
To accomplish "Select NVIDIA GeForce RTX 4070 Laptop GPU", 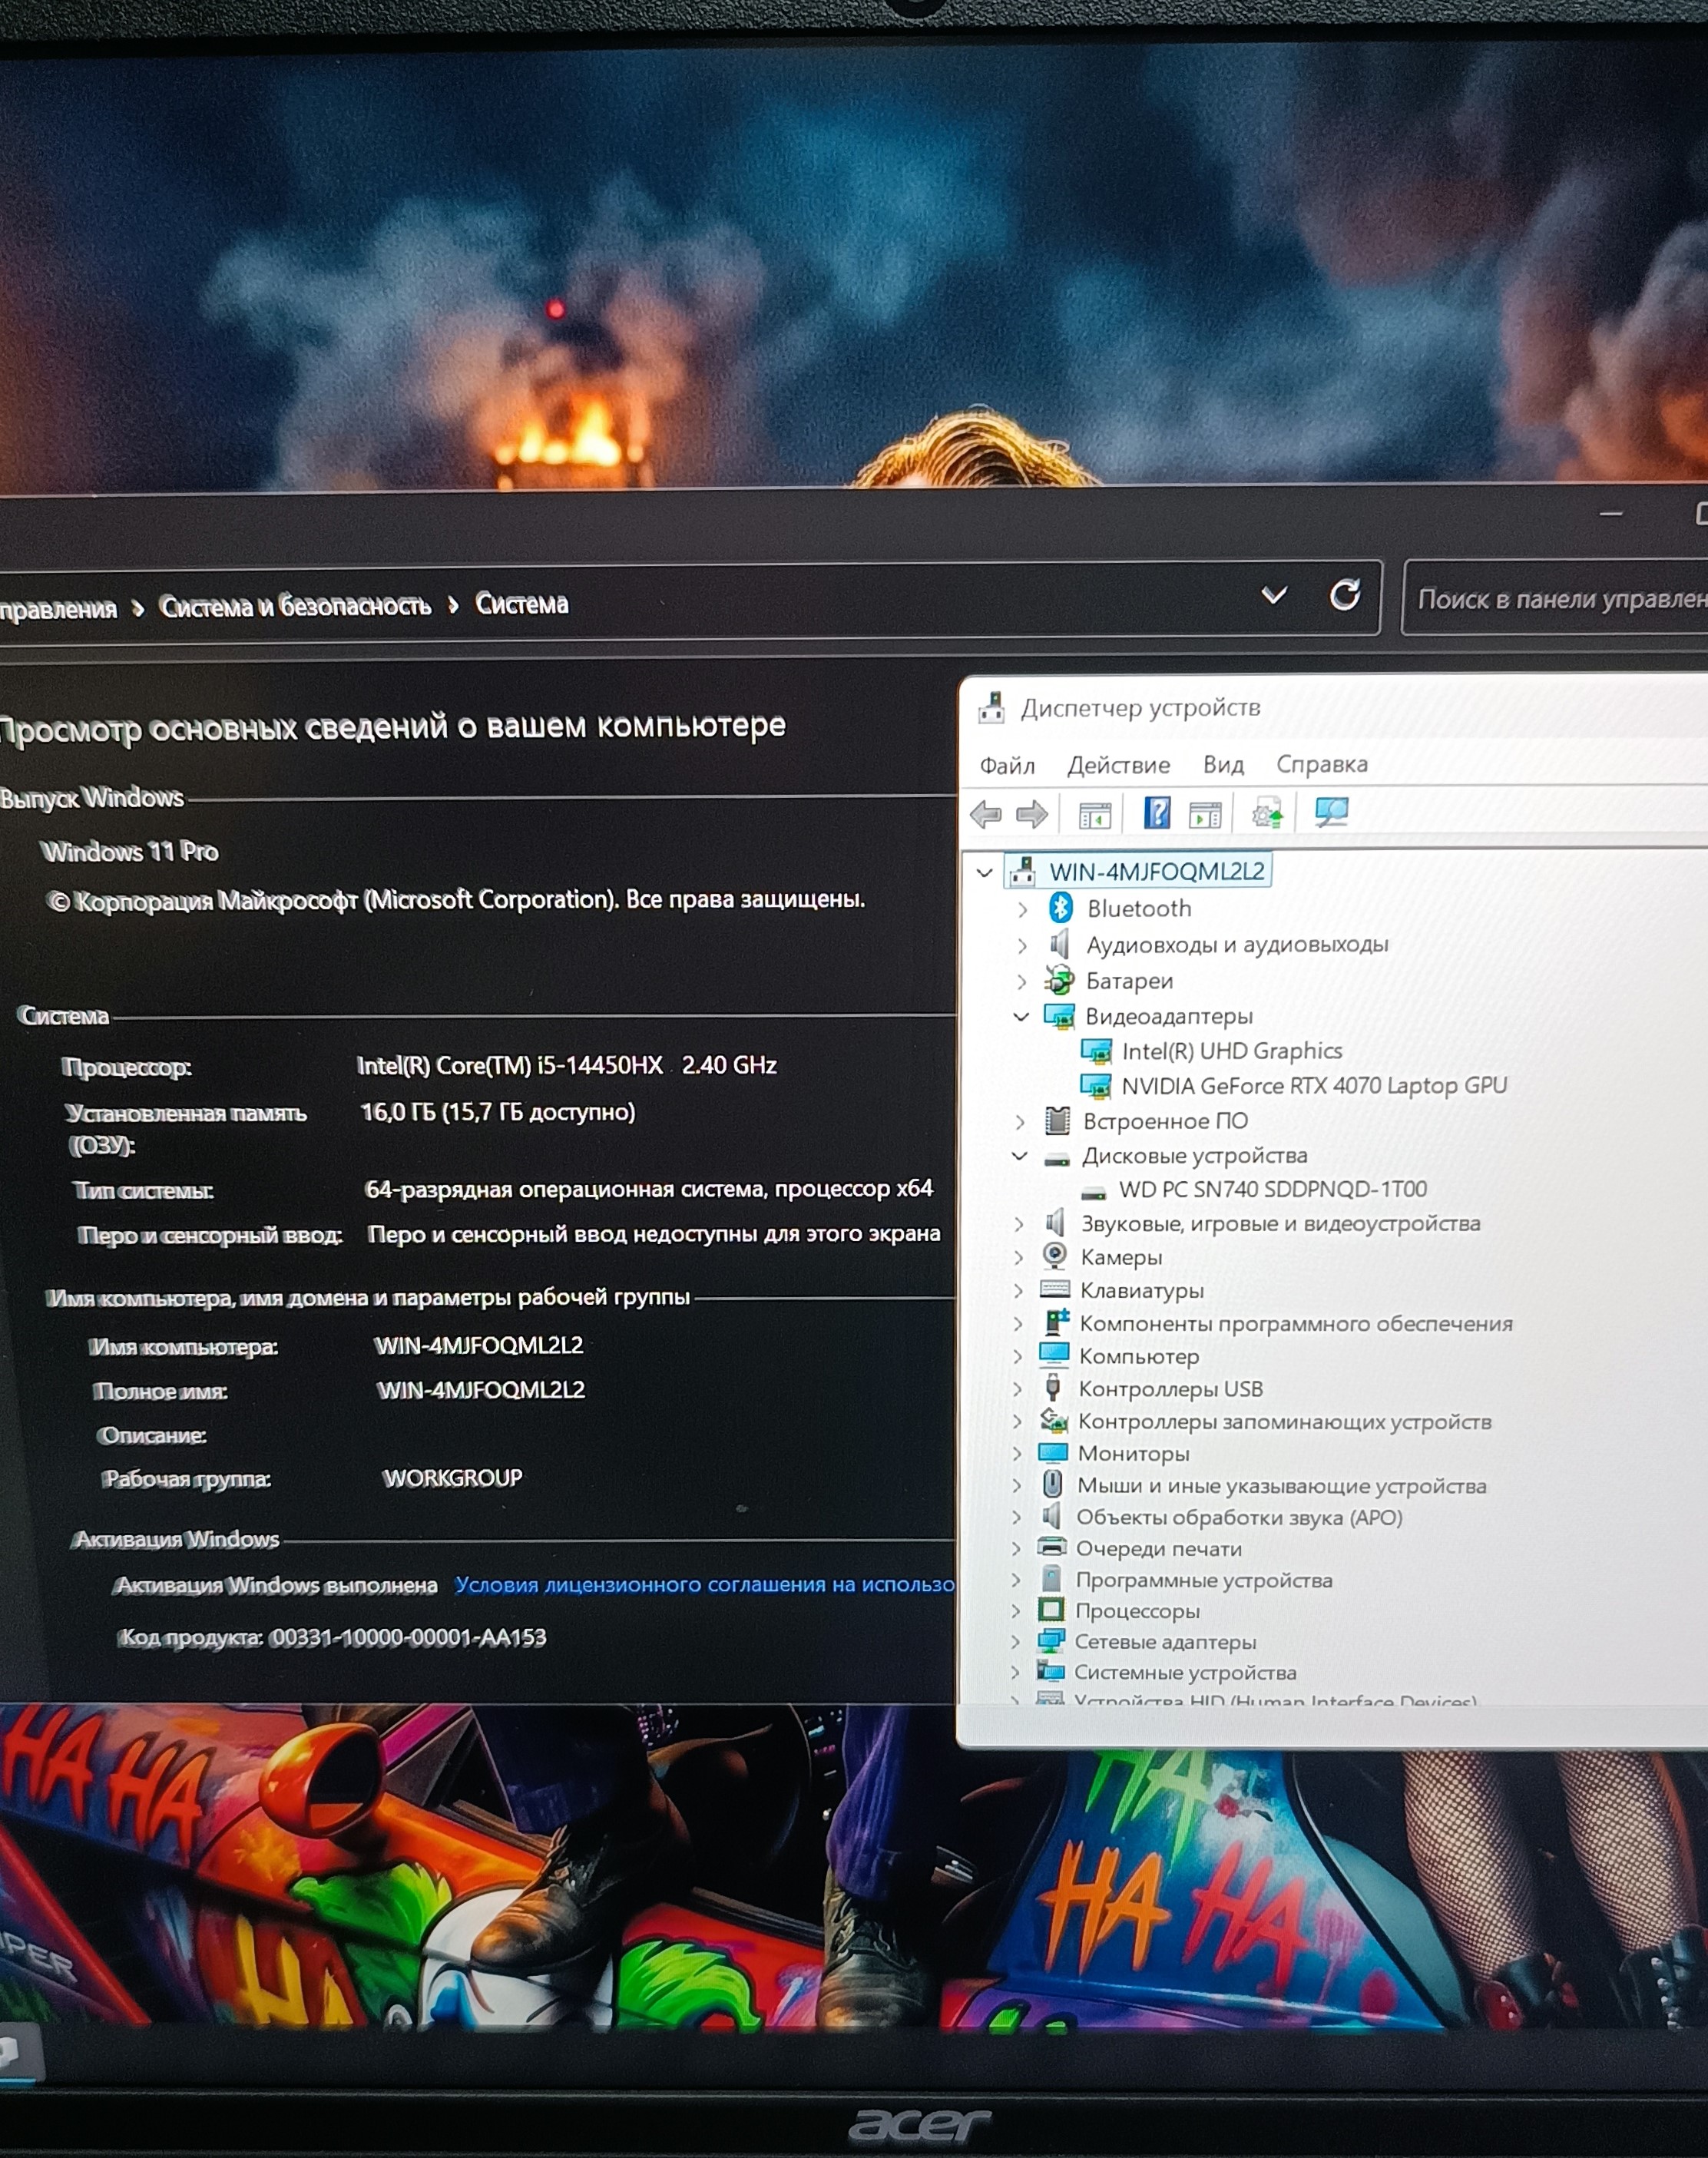I will pos(1314,1086).
